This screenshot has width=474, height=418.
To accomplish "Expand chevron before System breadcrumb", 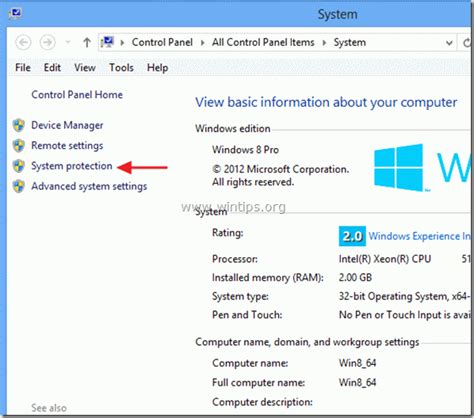I will tap(324, 43).
